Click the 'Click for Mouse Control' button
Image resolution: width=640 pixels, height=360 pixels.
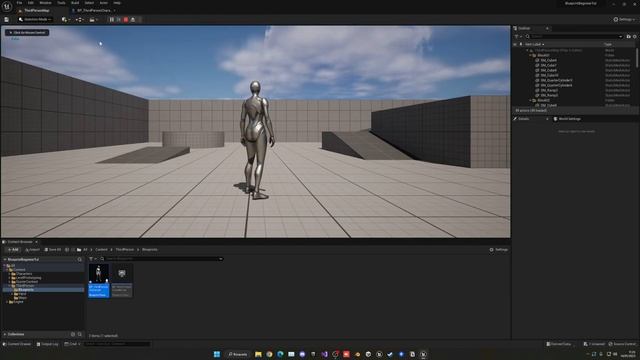tap(27, 33)
